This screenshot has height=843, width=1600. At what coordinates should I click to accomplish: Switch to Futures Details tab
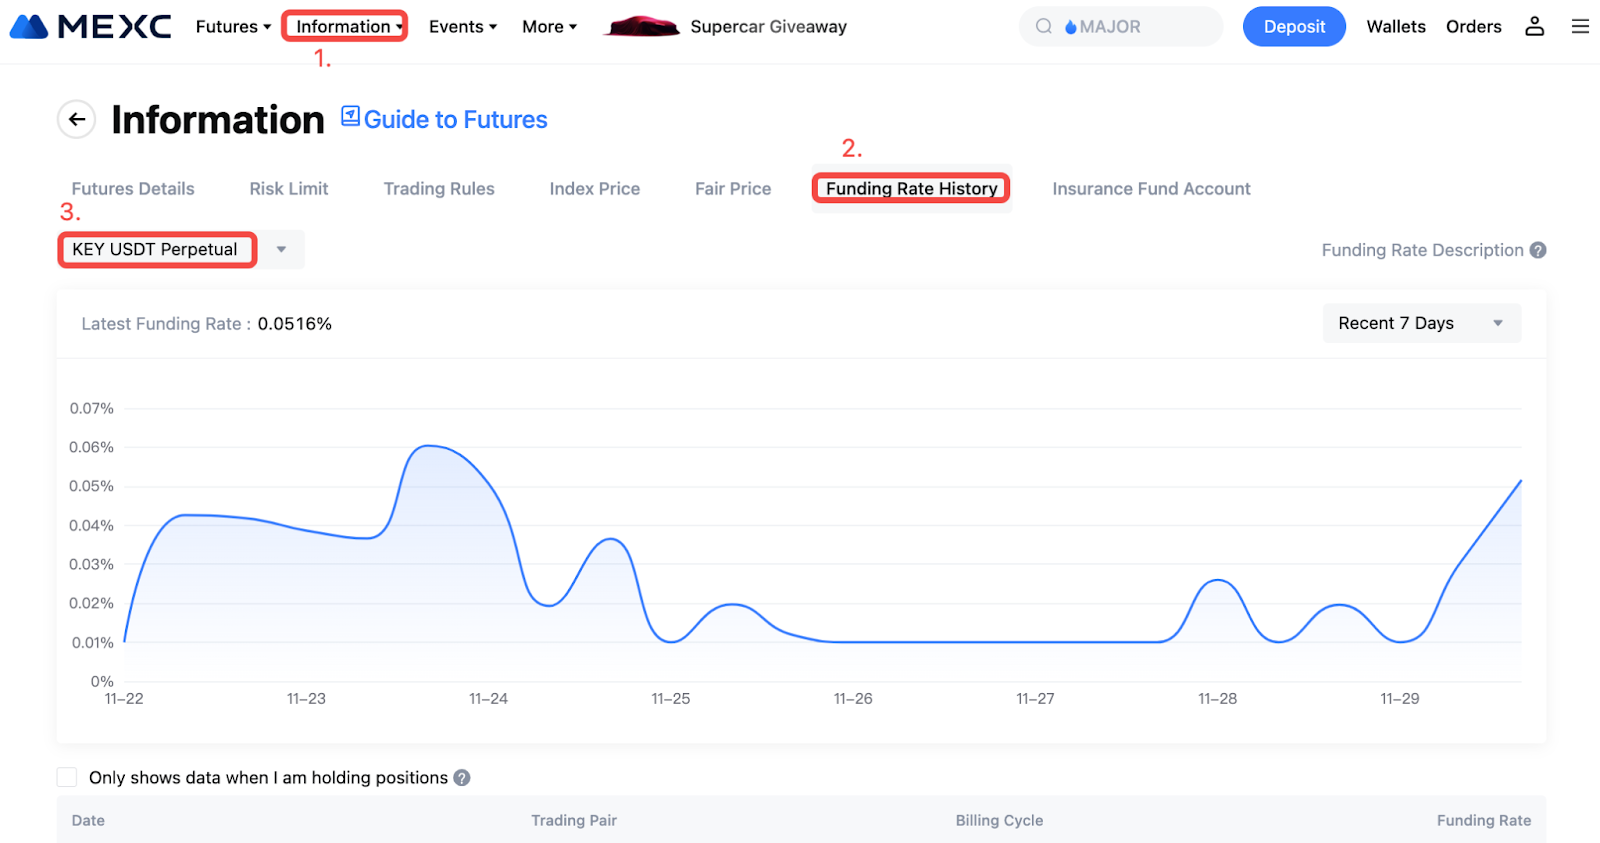pos(133,189)
